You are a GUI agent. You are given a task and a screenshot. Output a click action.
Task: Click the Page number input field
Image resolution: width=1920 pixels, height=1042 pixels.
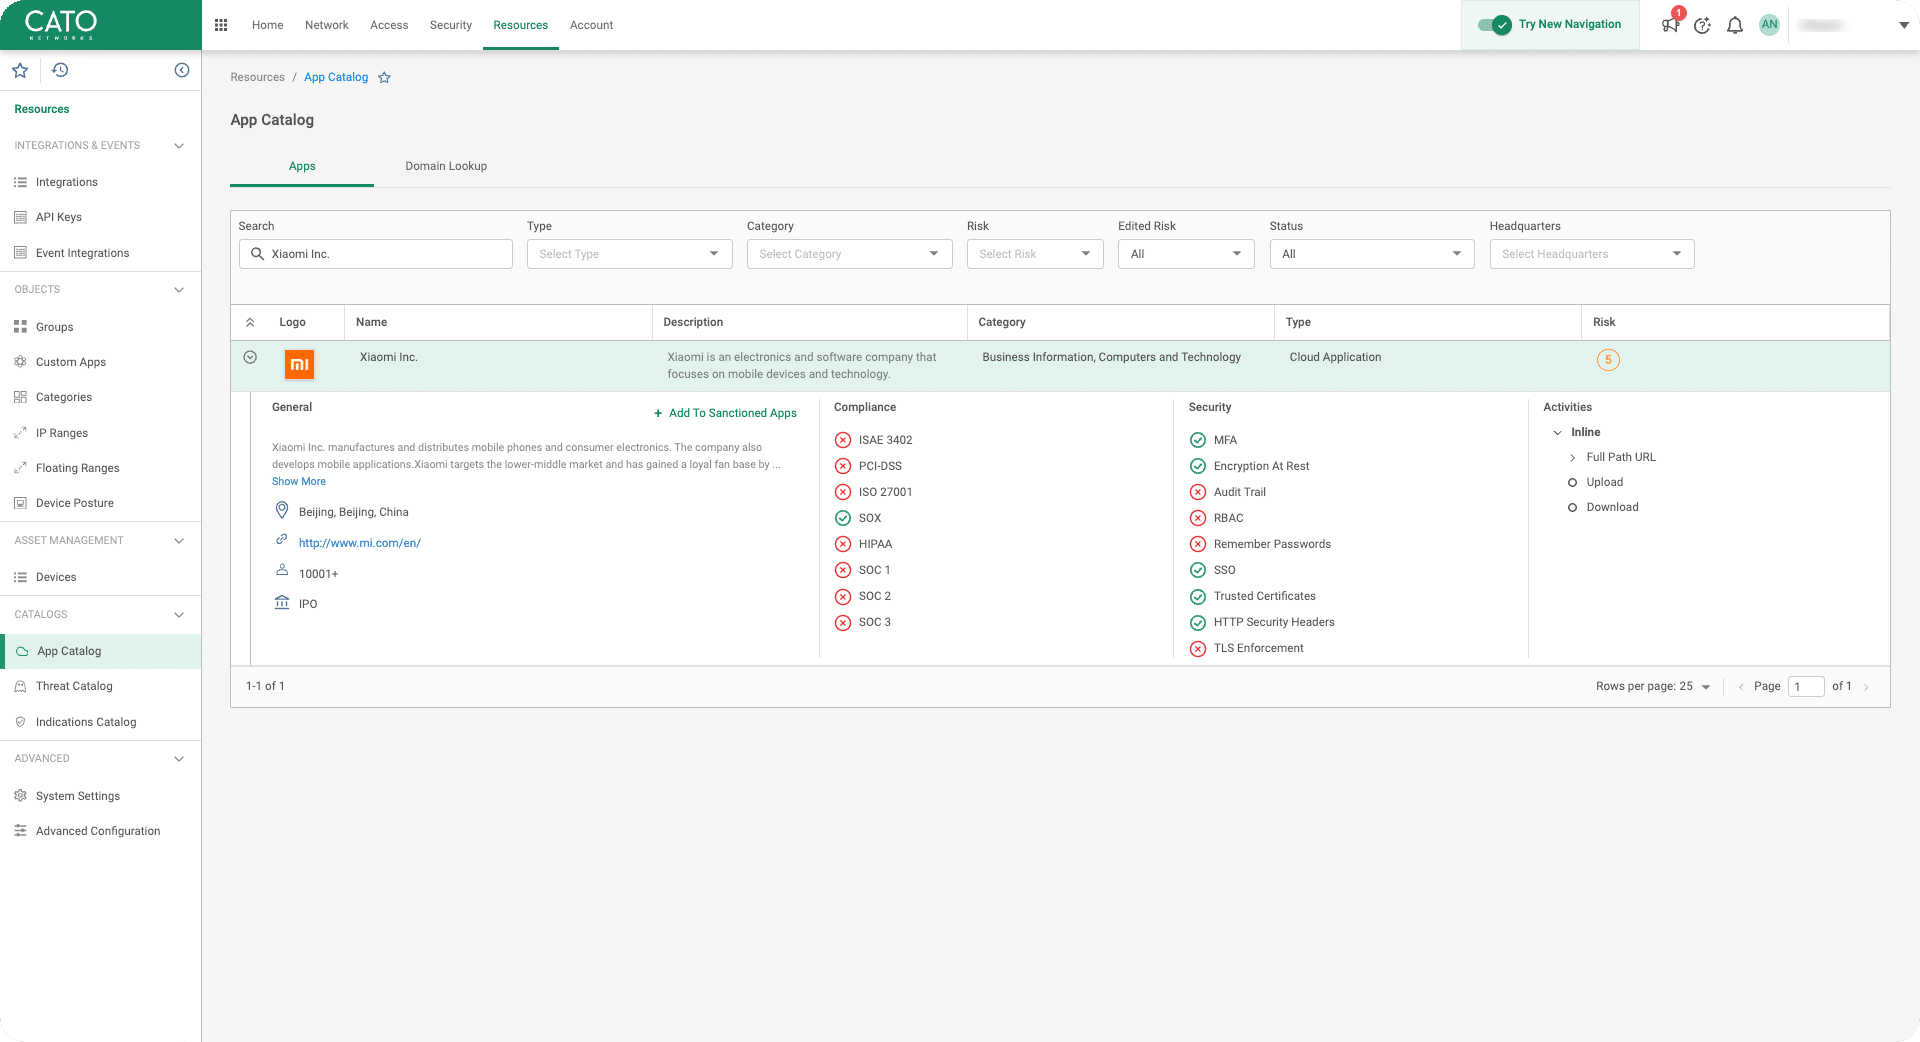[x=1806, y=687]
